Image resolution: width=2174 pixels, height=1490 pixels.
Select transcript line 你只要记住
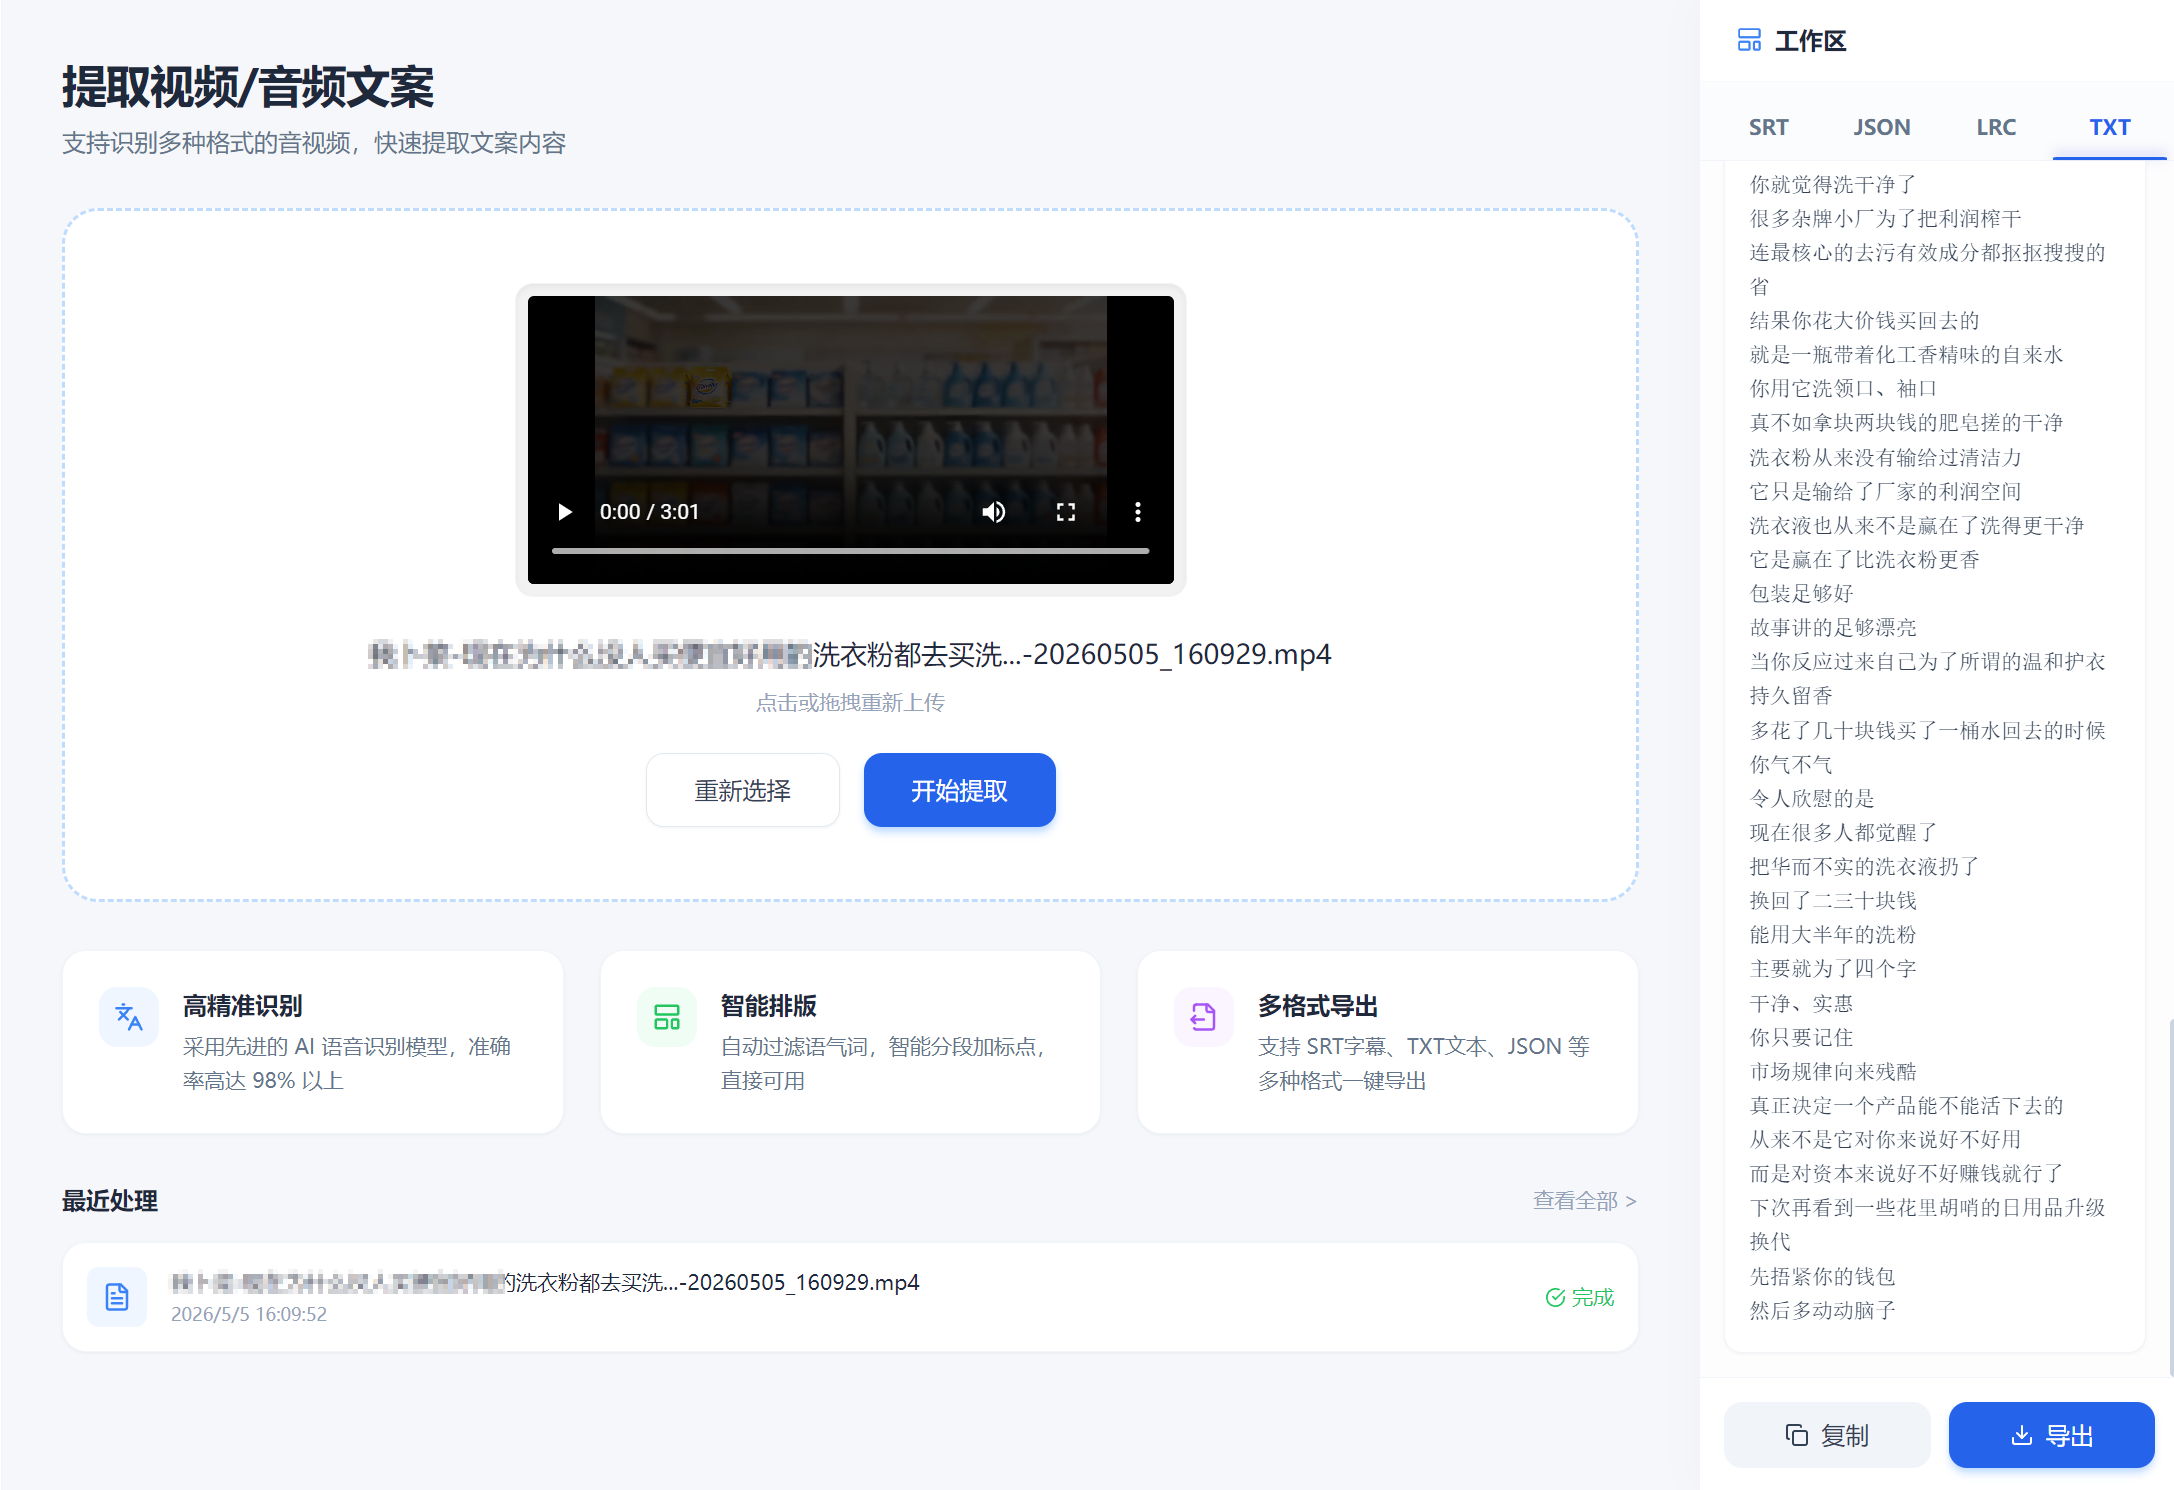(x=1801, y=1037)
